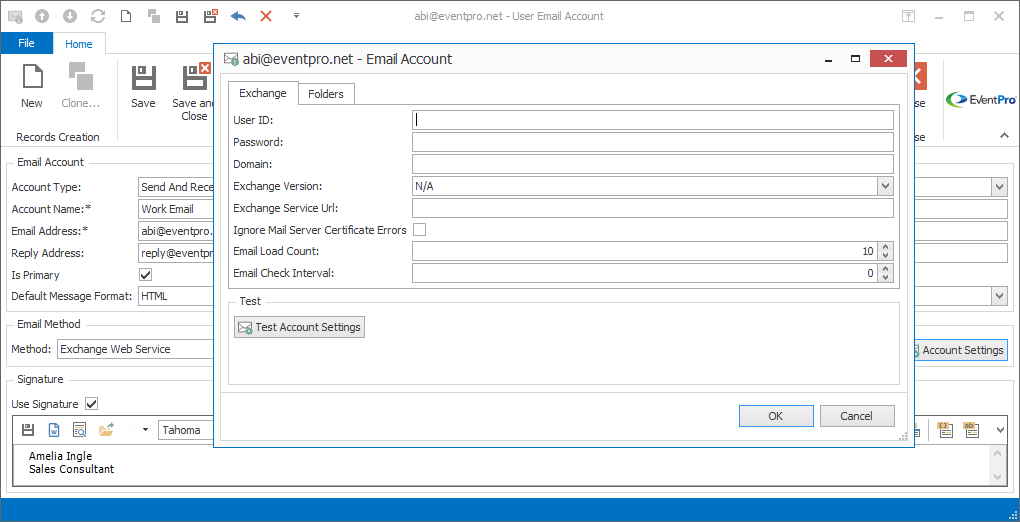Click the save-and-close icon in the quick access toolbar

coord(210,16)
